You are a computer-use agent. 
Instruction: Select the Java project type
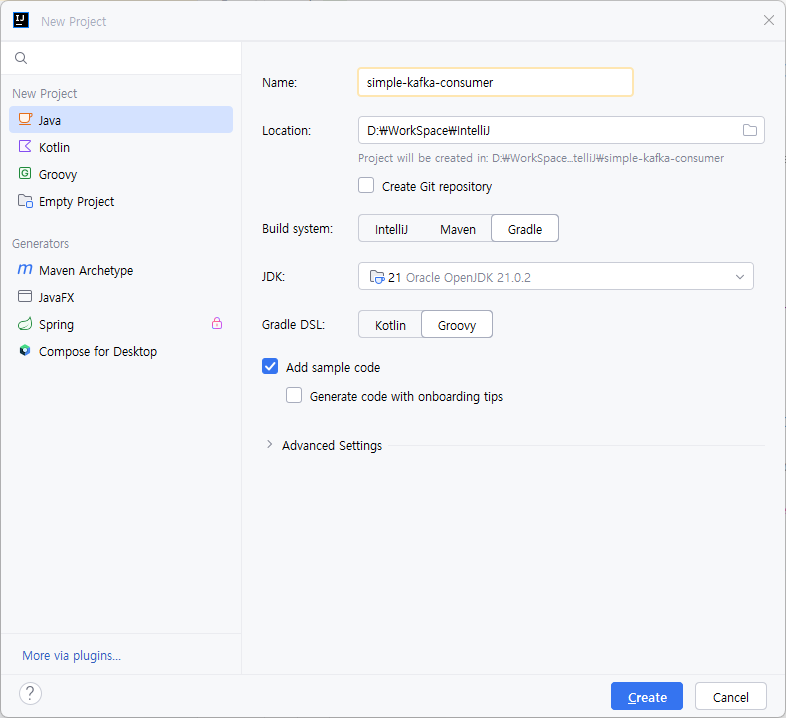tap(121, 120)
